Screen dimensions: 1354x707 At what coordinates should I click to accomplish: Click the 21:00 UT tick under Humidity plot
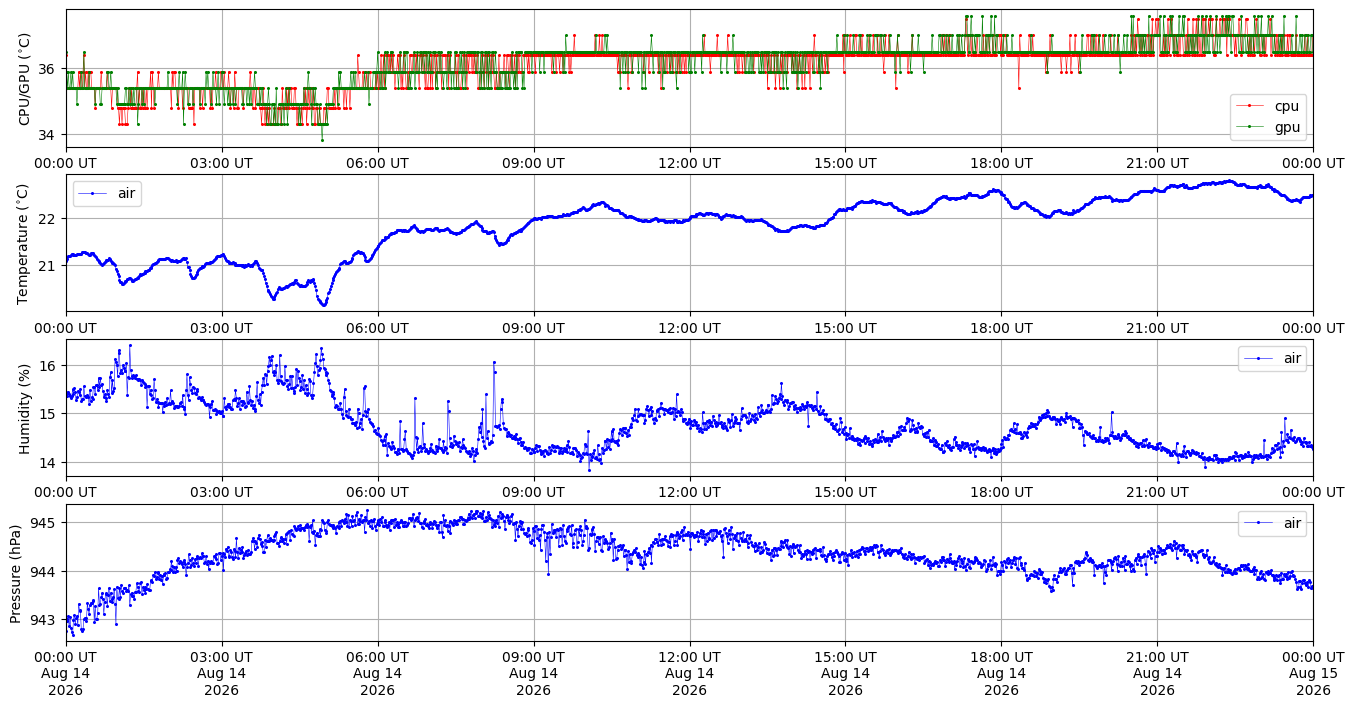1157,492
